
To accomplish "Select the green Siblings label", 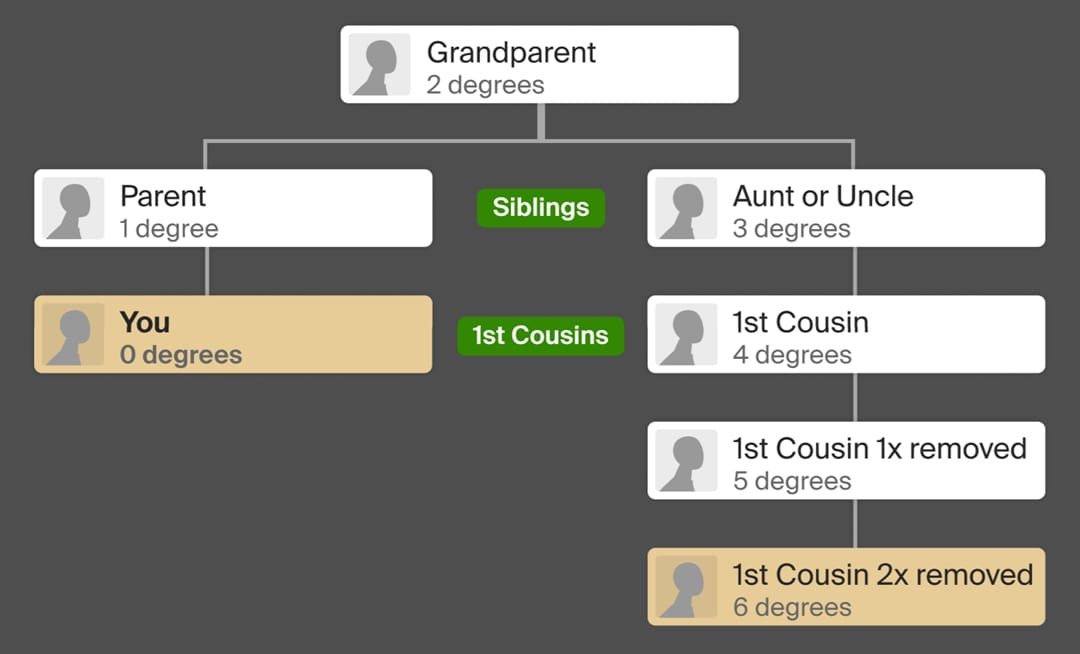I will pyautogui.click(x=541, y=208).
